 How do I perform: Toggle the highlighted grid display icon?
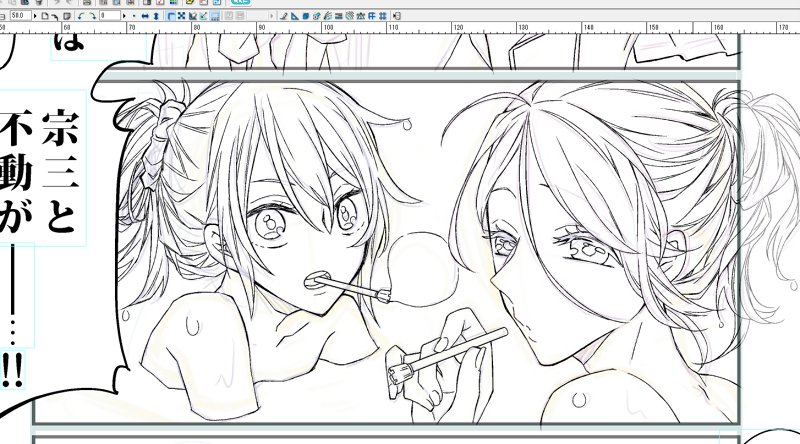pos(214,16)
